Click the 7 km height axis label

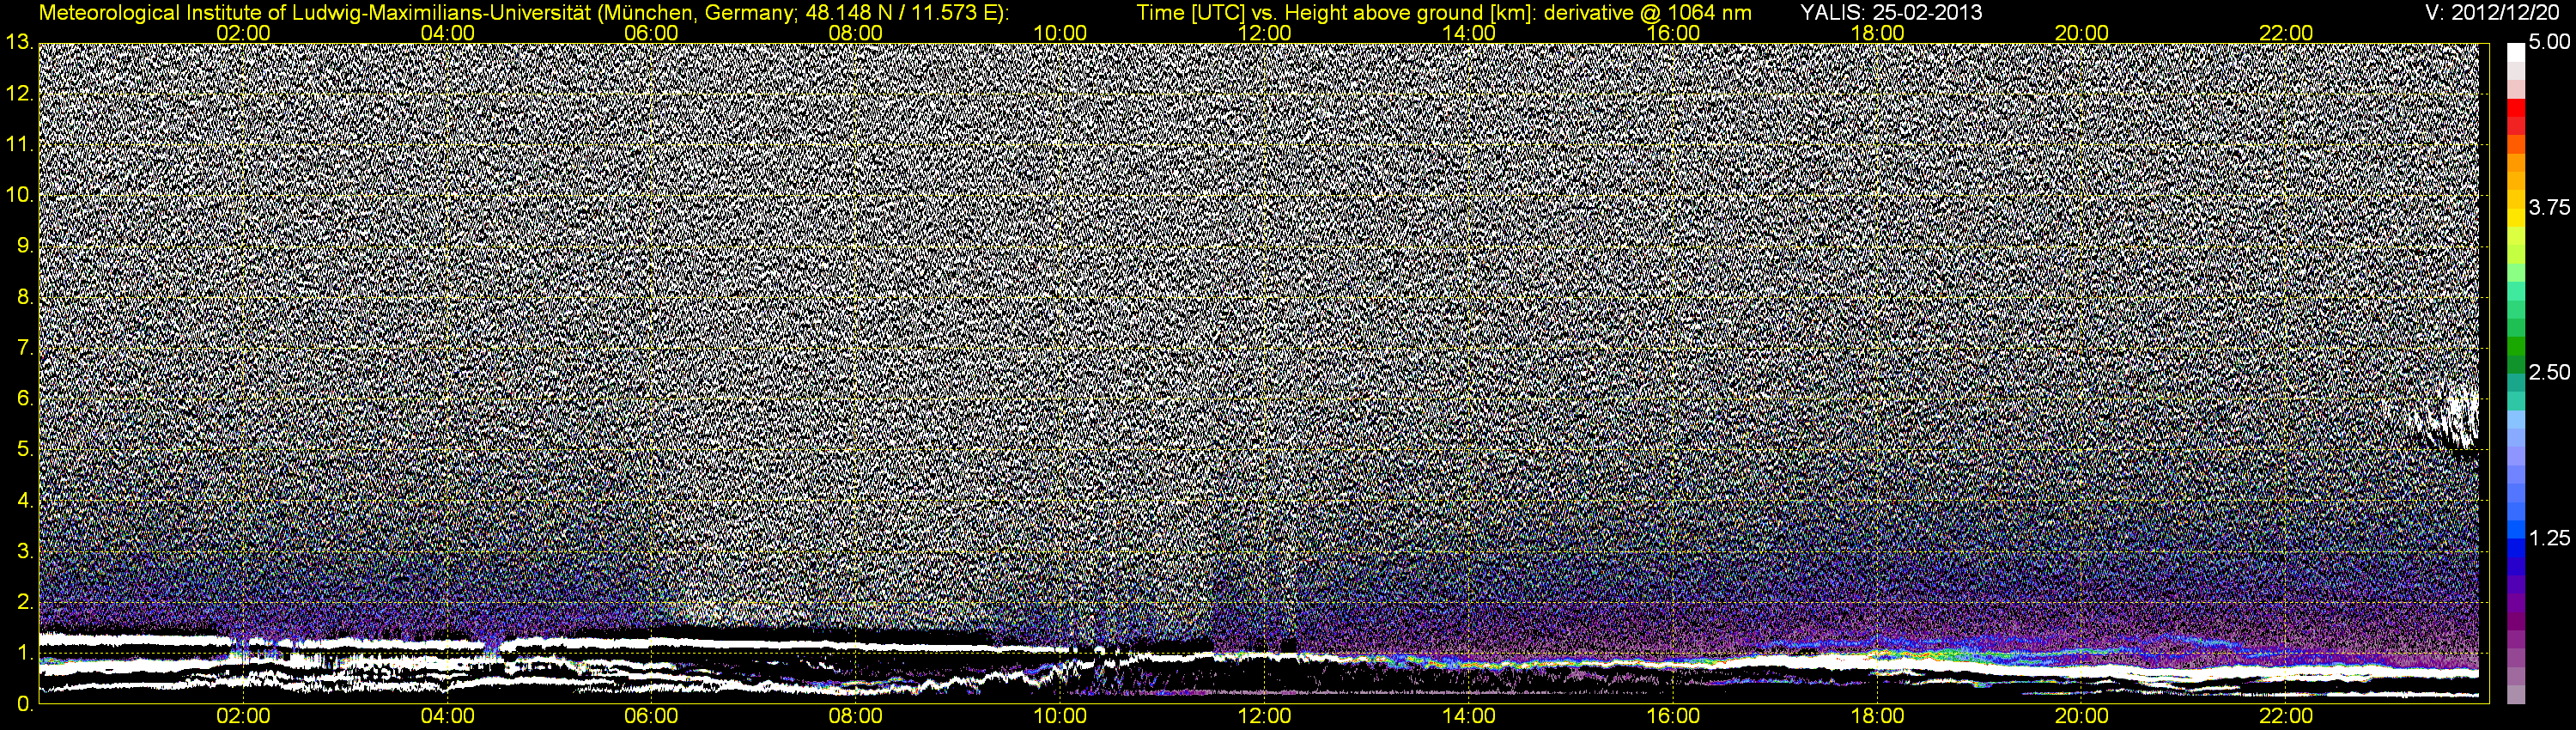point(24,349)
